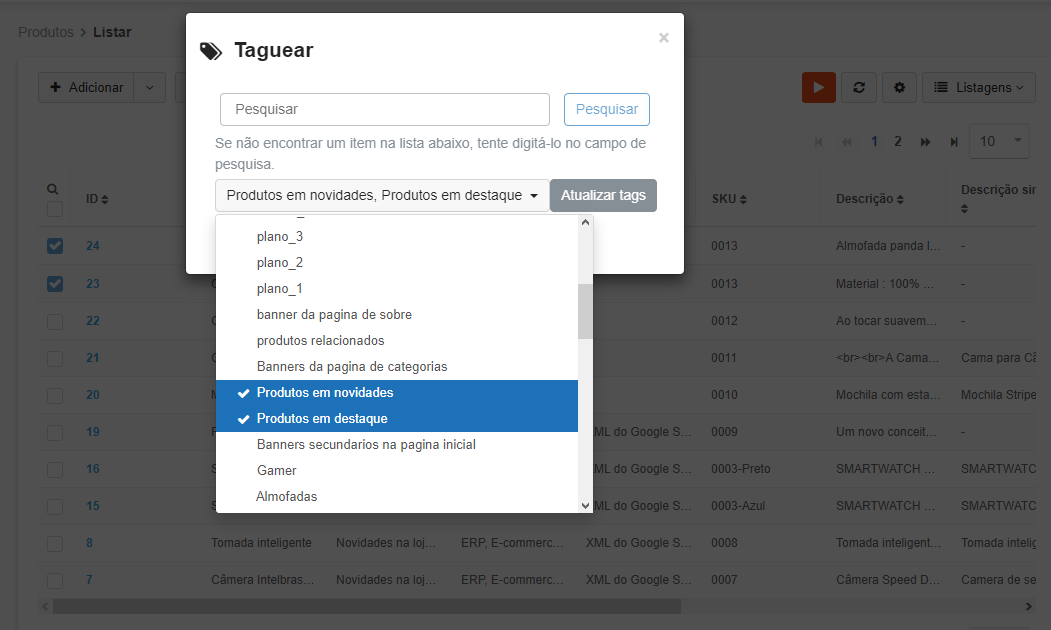1051x630 pixels.
Task: Click the Pesquisar search input field
Action: click(x=385, y=109)
